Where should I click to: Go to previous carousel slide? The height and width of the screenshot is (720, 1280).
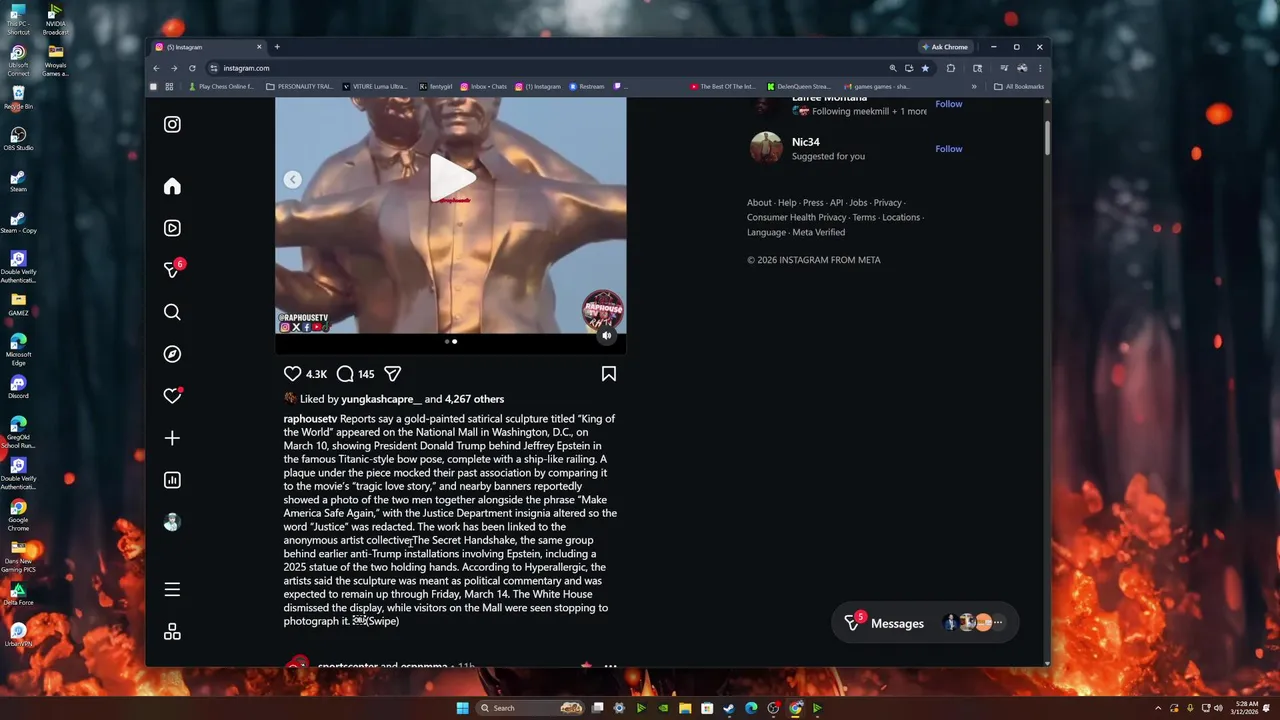[292, 180]
